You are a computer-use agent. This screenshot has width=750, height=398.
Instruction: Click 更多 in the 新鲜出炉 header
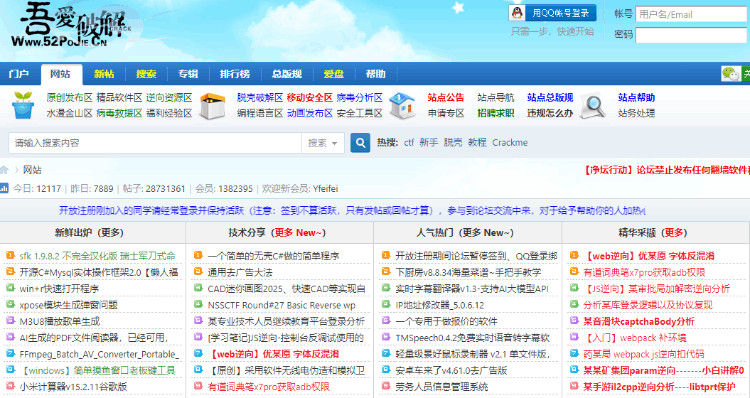pyautogui.click(x=110, y=232)
